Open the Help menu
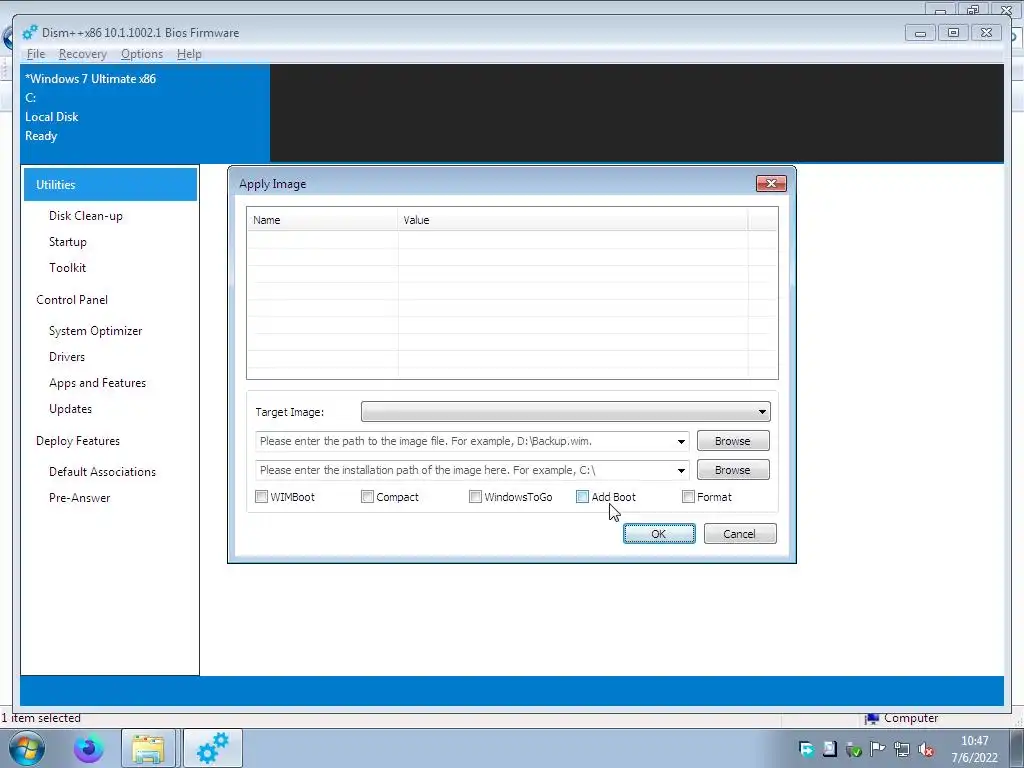This screenshot has width=1024, height=768. (x=189, y=54)
